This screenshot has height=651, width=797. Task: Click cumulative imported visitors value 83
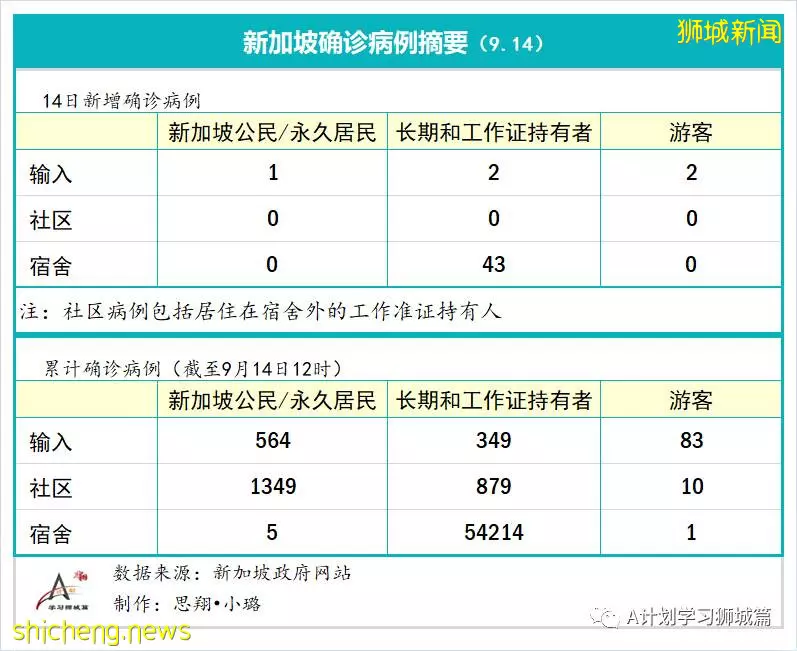(x=691, y=440)
